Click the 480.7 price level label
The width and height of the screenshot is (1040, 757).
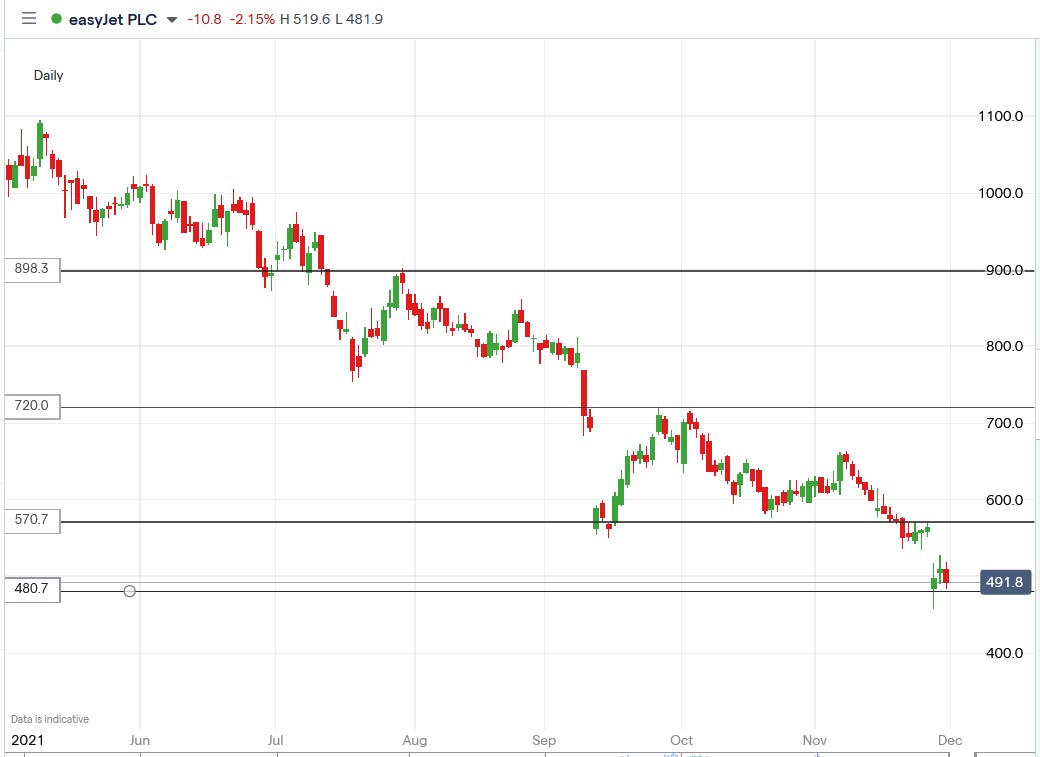pos(31,589)
